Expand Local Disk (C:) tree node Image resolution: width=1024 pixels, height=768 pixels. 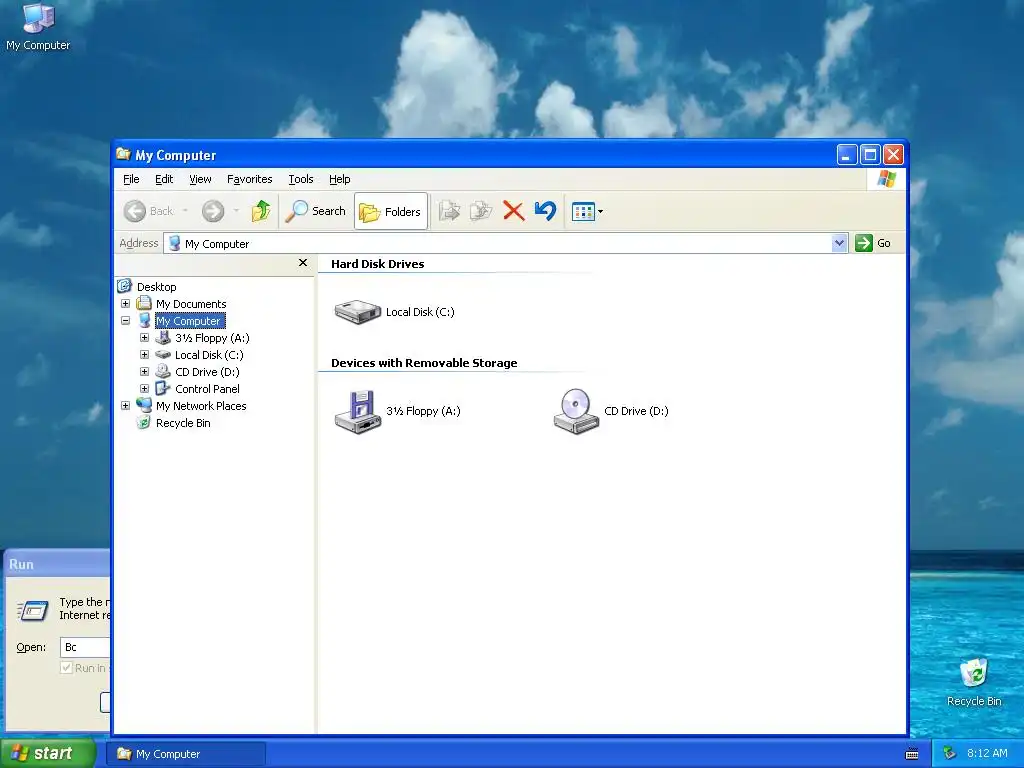144,355
